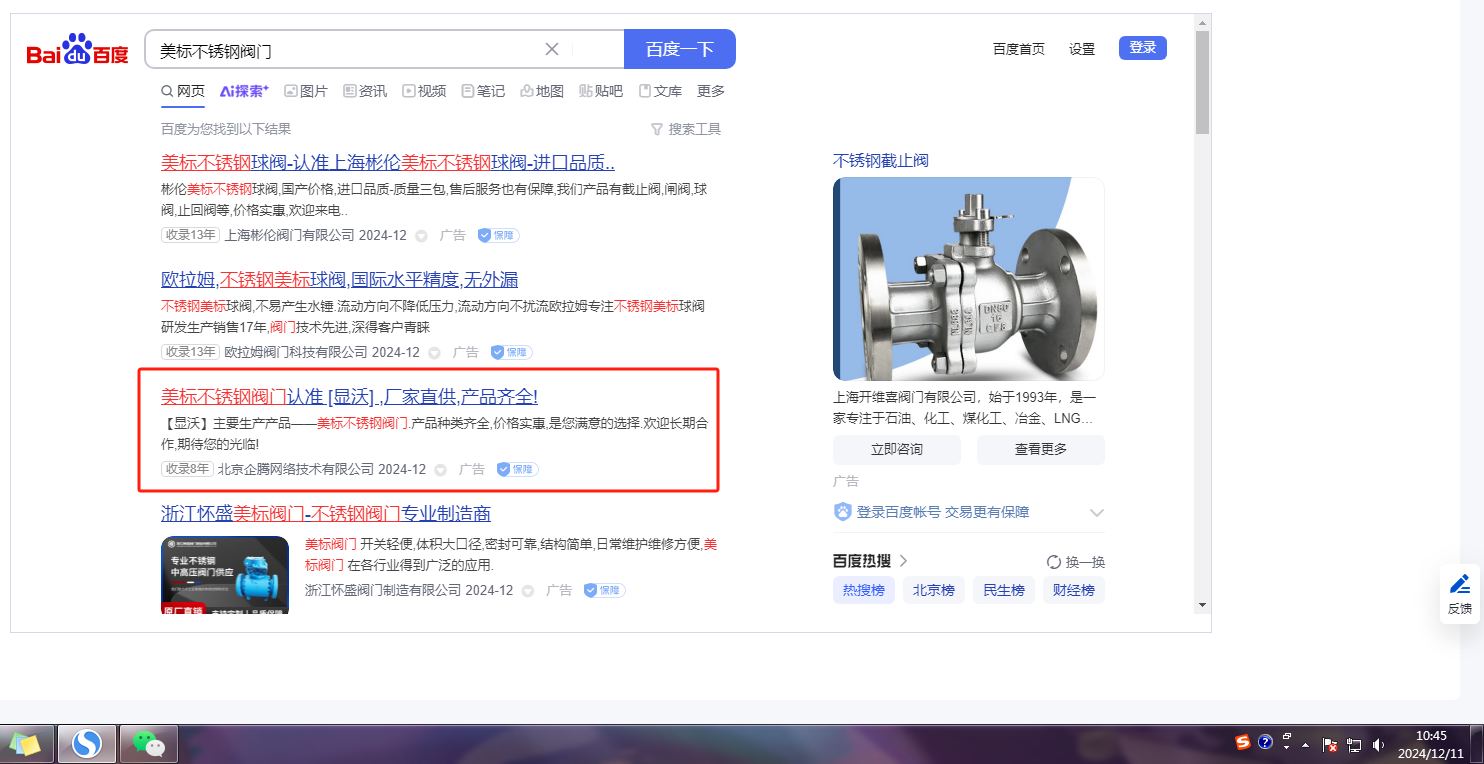The image size is (1484, 764).
Task: Open the 反馈 feedback widget
Action: [x=1460, y=594]
